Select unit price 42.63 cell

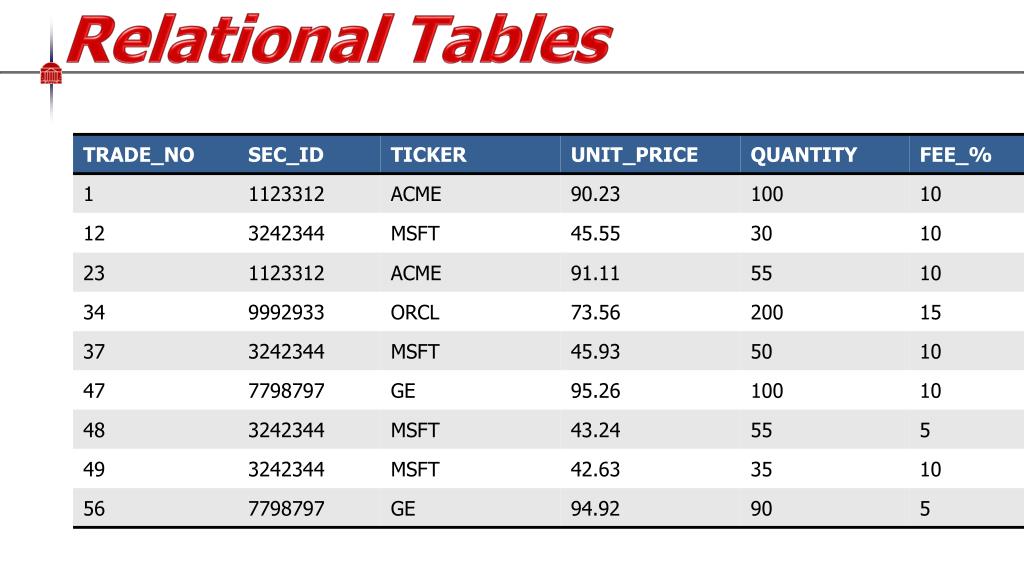tap(595, 469)
